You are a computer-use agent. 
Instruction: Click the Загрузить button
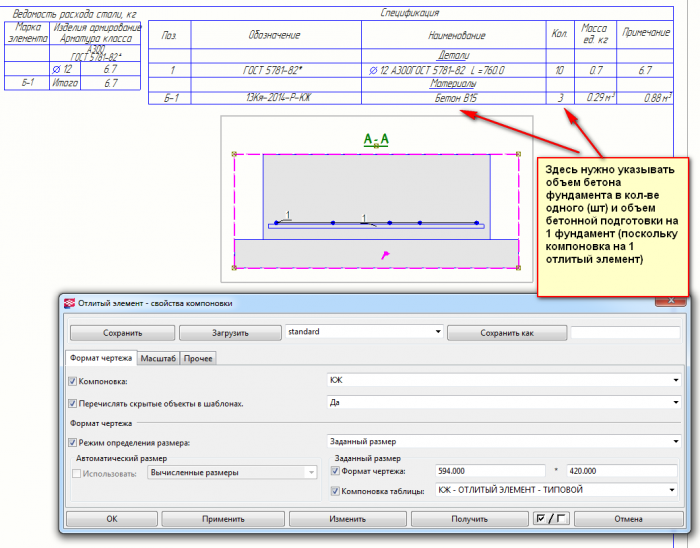[230, 333]
